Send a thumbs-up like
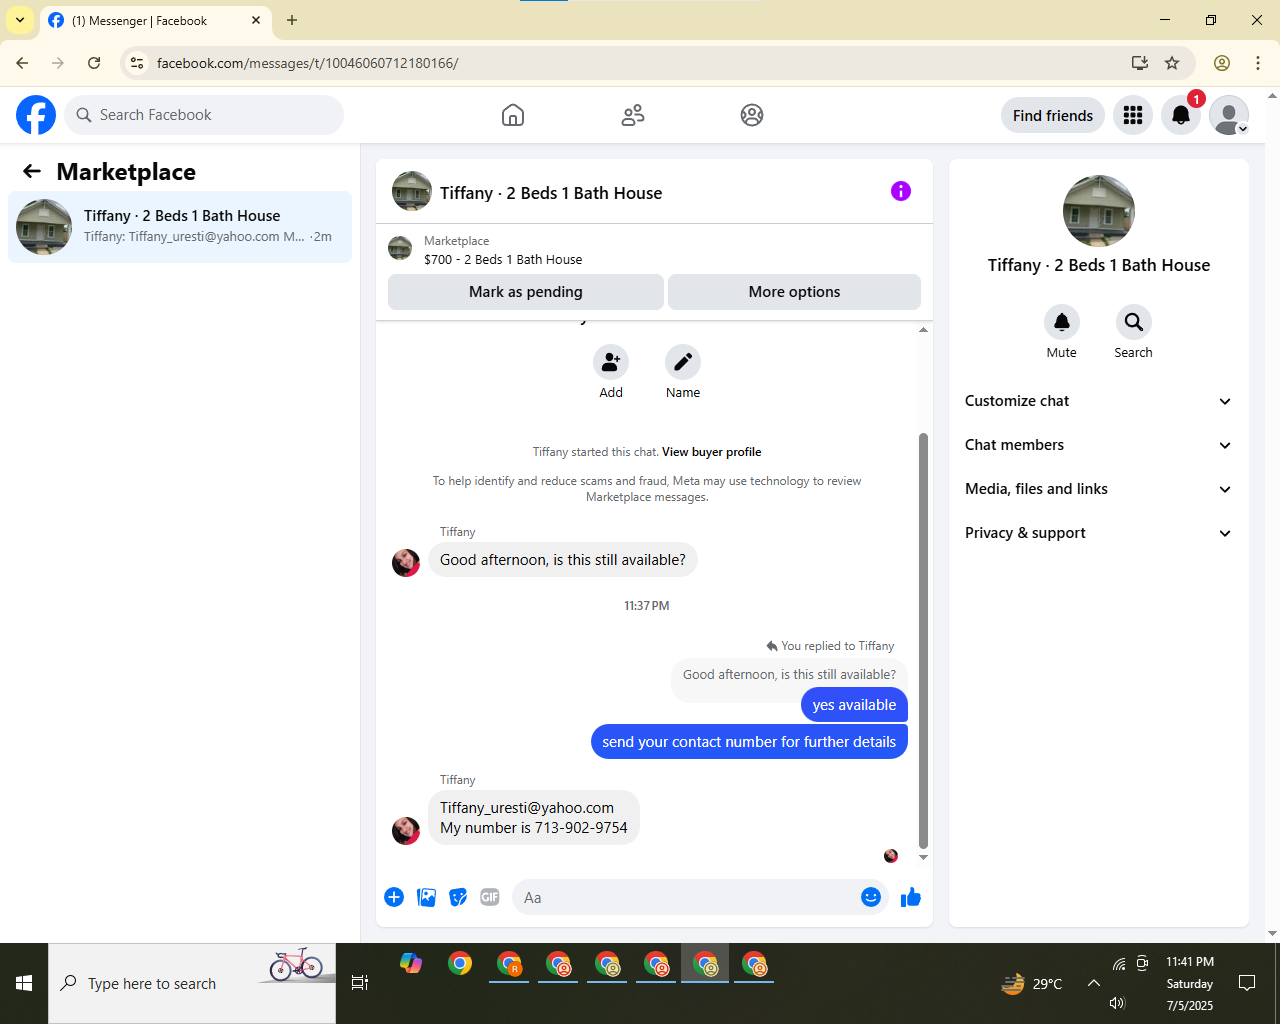This screenshot has width=1280, height=1024. click(911, 897)
